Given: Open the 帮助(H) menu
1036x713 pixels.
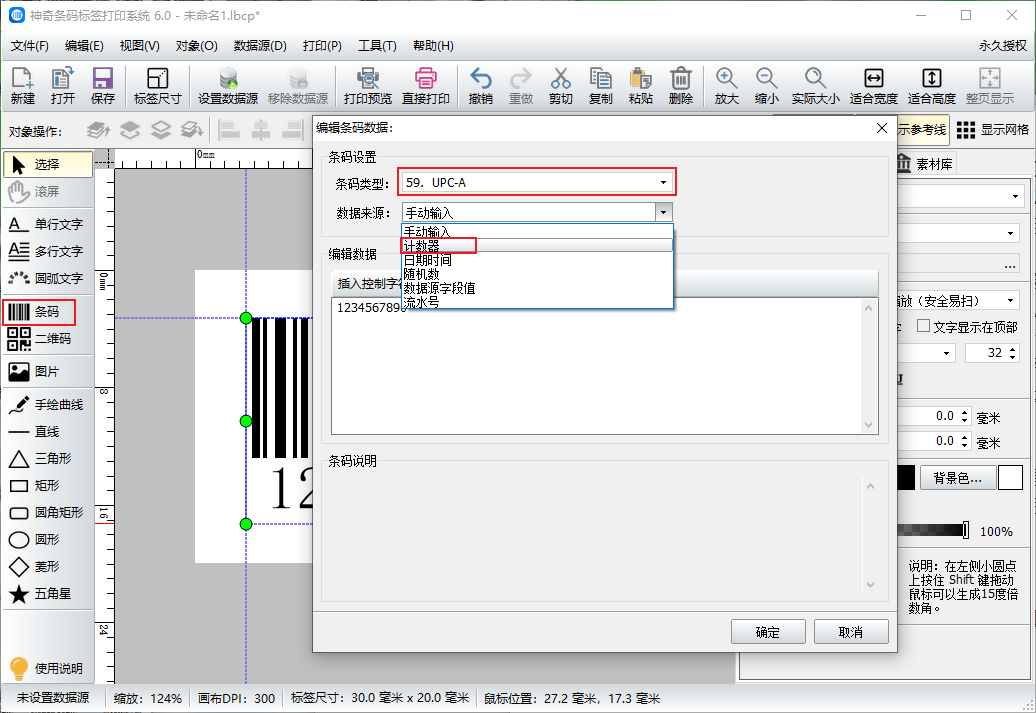Looking at the screenshot, I should tap(433, 46).
